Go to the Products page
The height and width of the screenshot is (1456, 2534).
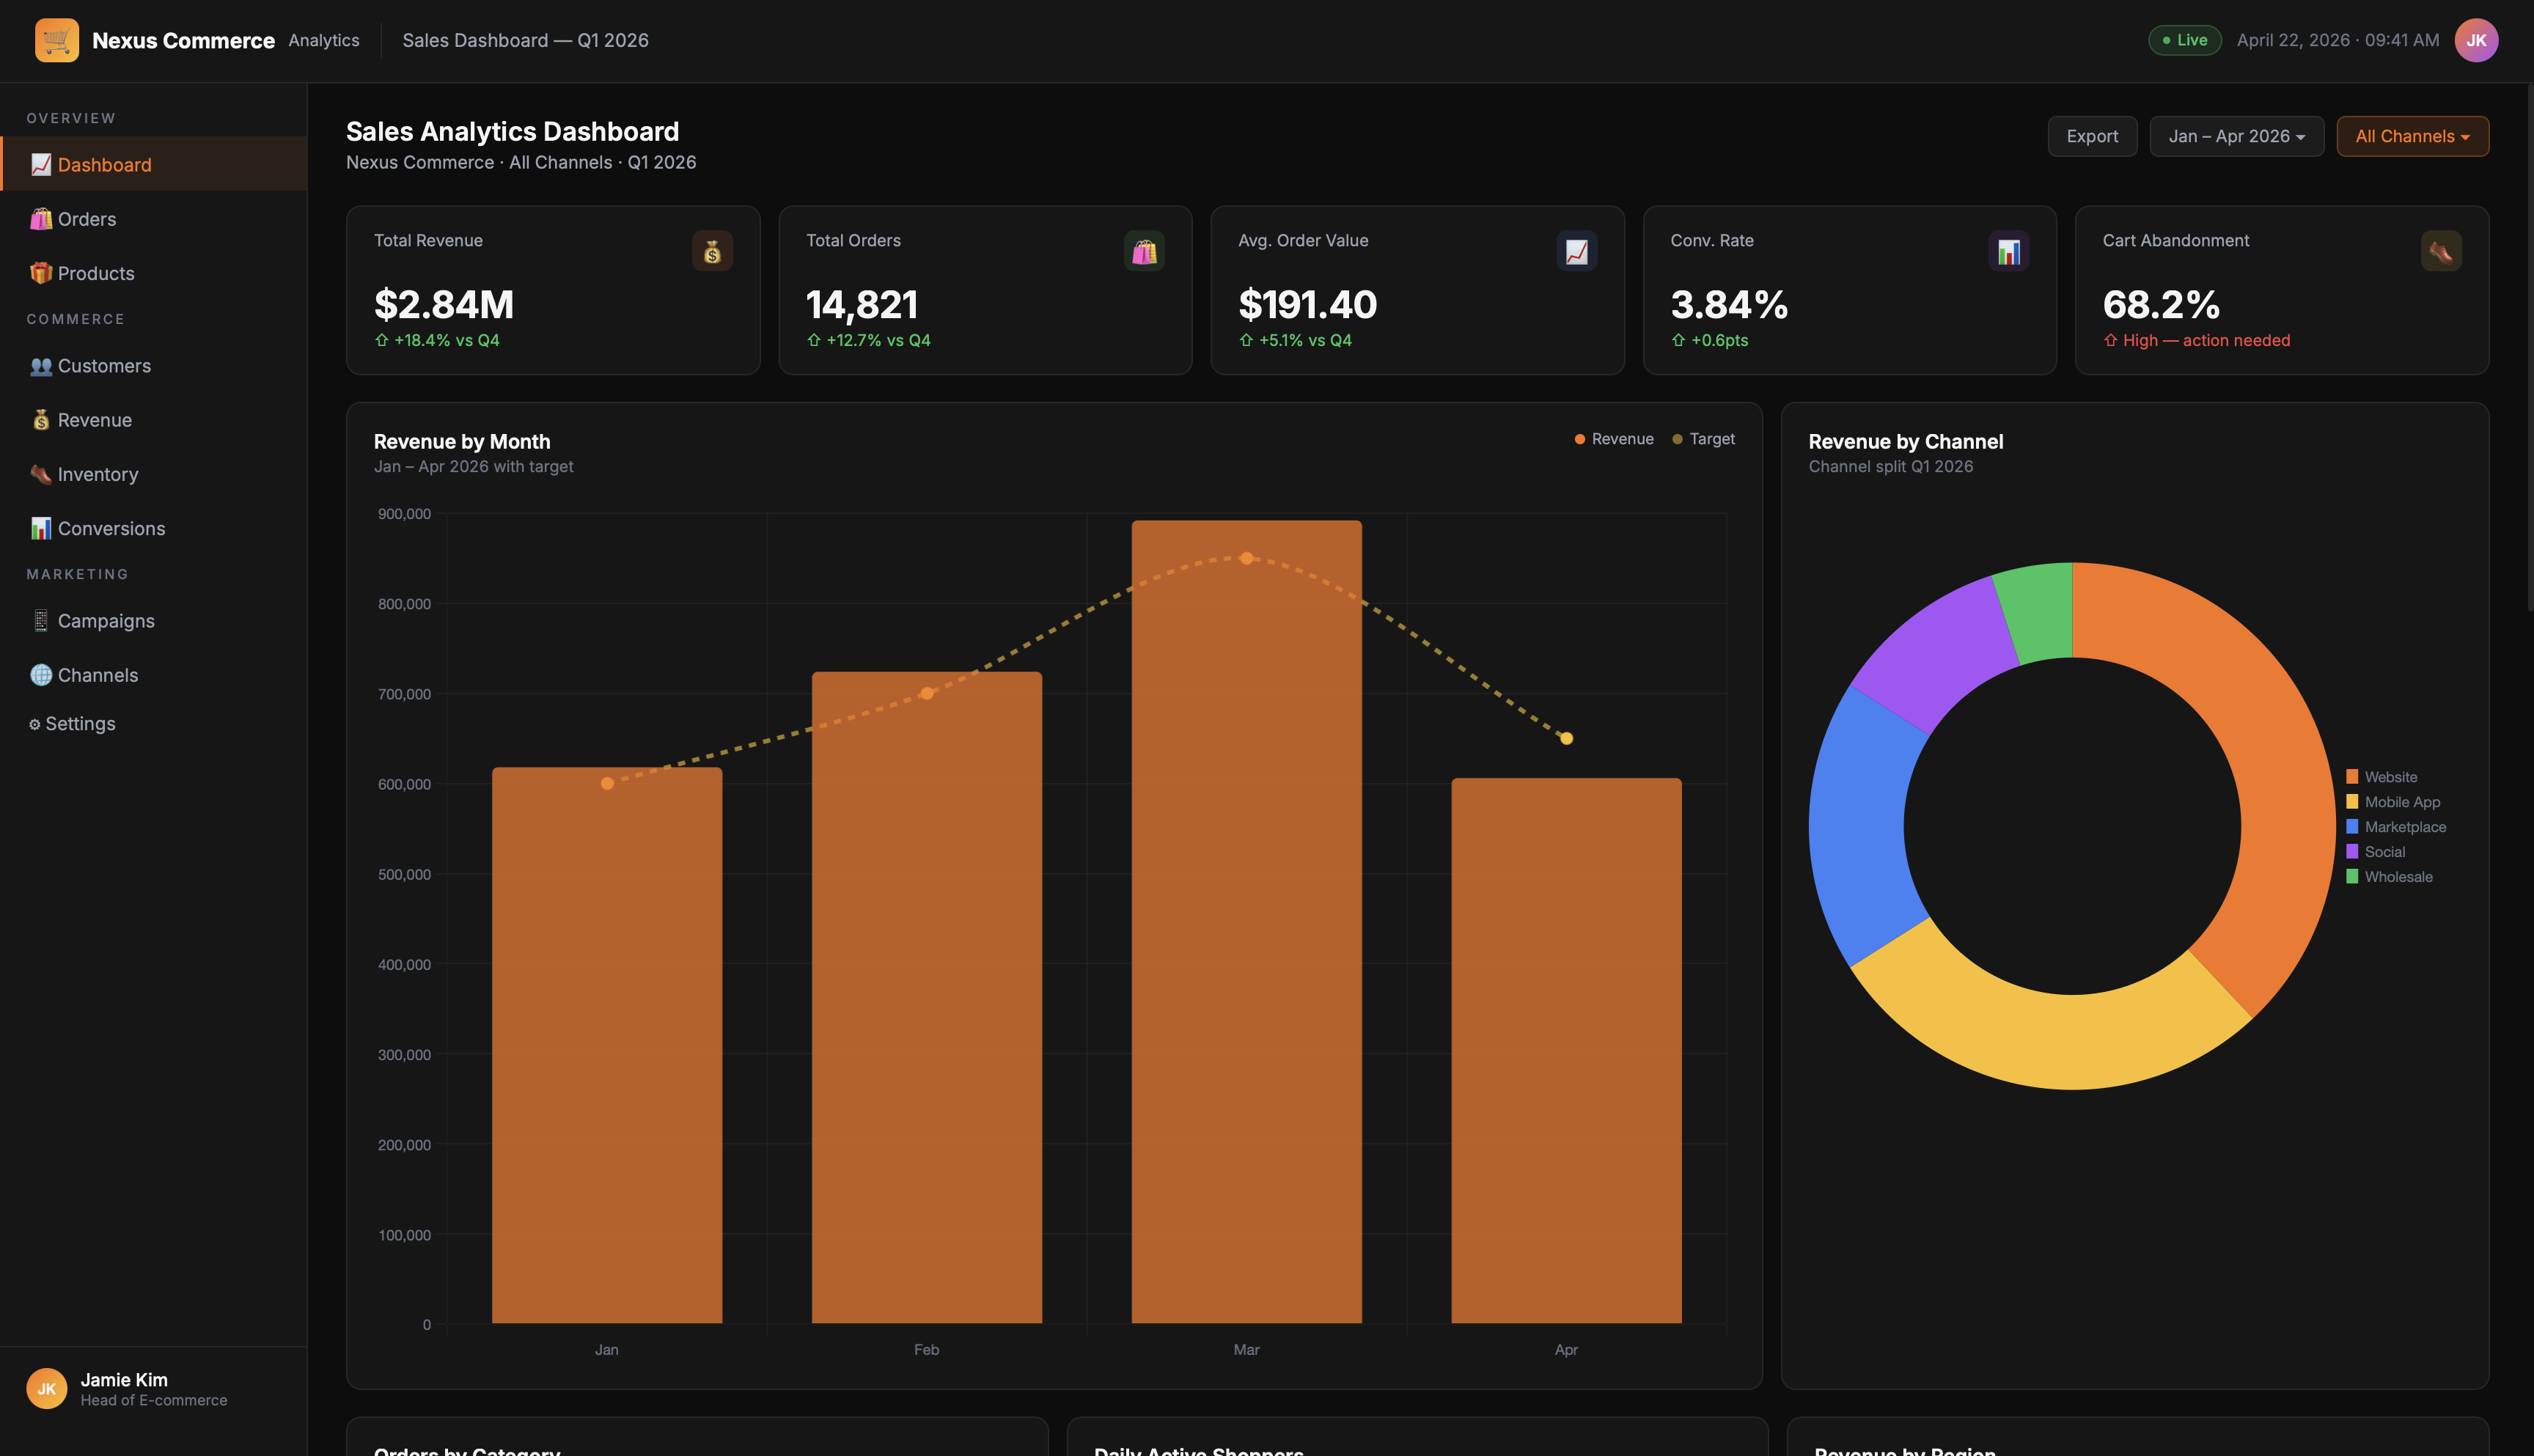tap(154, 273)
